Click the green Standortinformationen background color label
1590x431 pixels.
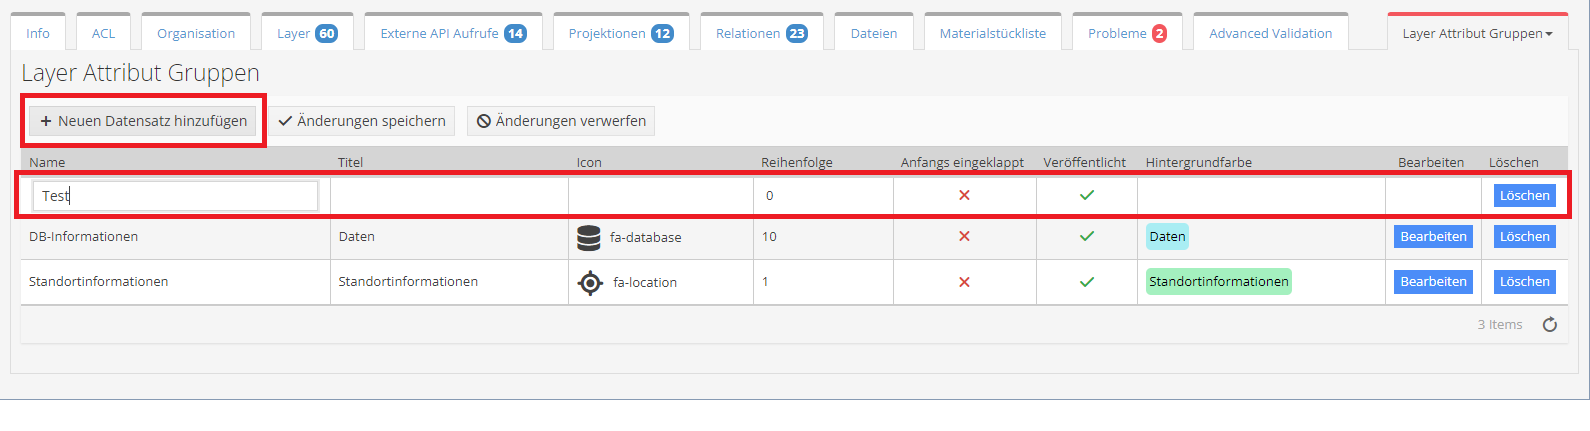(1218, 282)
